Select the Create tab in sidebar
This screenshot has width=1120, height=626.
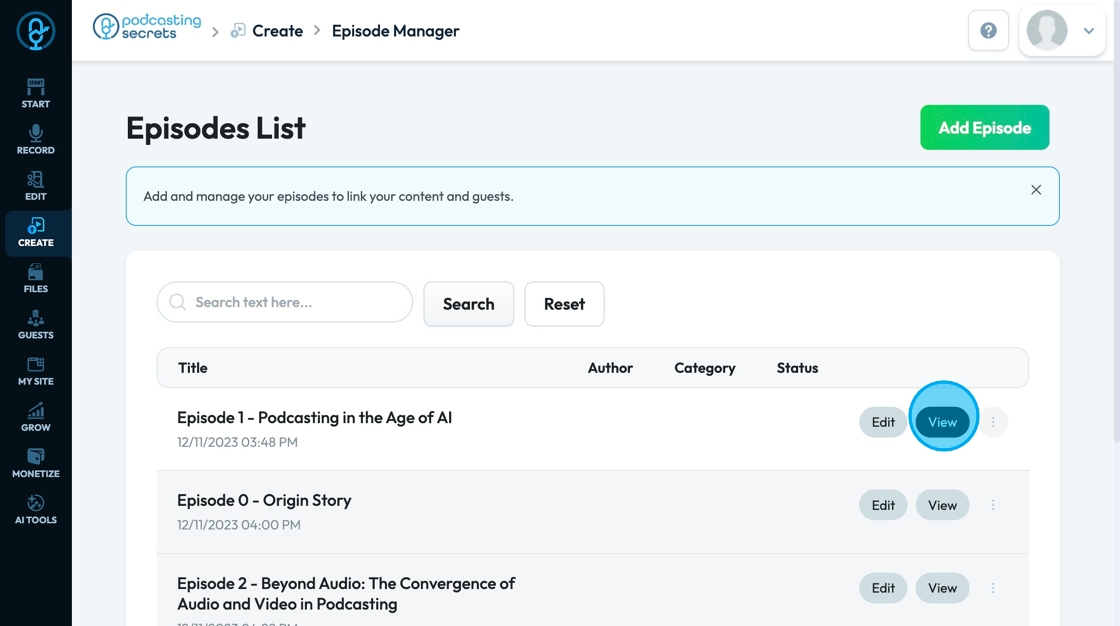point(36,232)
